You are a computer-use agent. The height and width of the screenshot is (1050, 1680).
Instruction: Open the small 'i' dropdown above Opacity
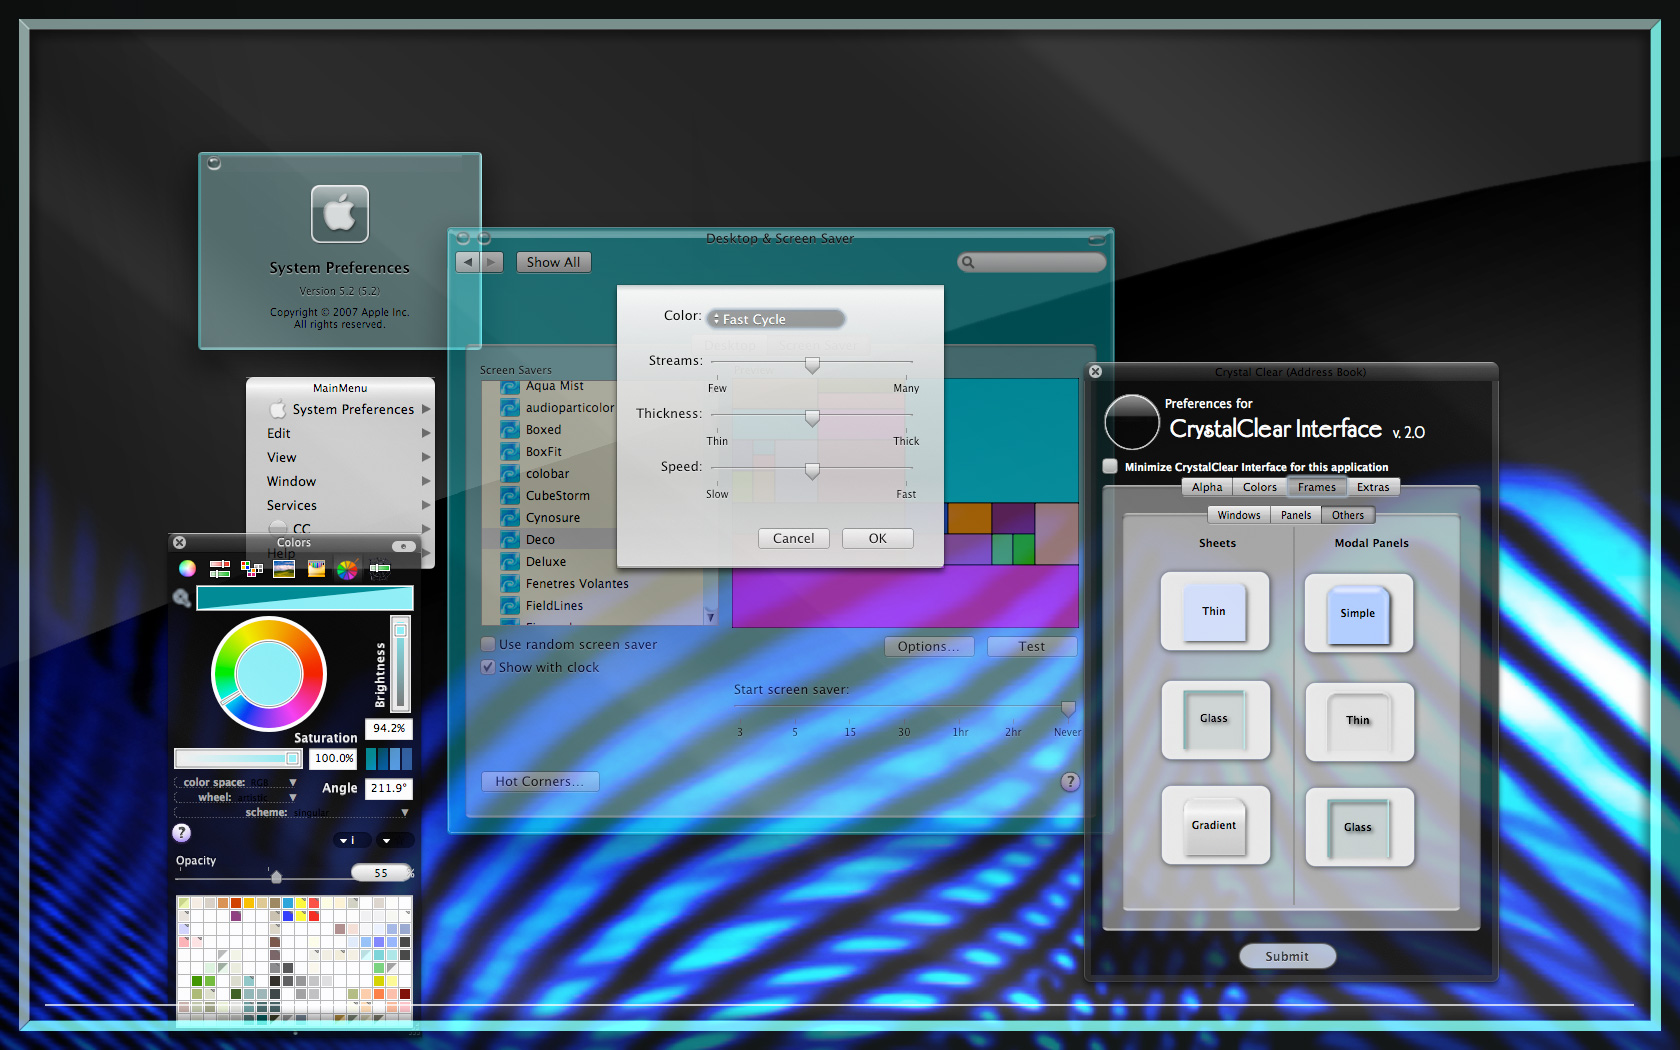(352, 840)
